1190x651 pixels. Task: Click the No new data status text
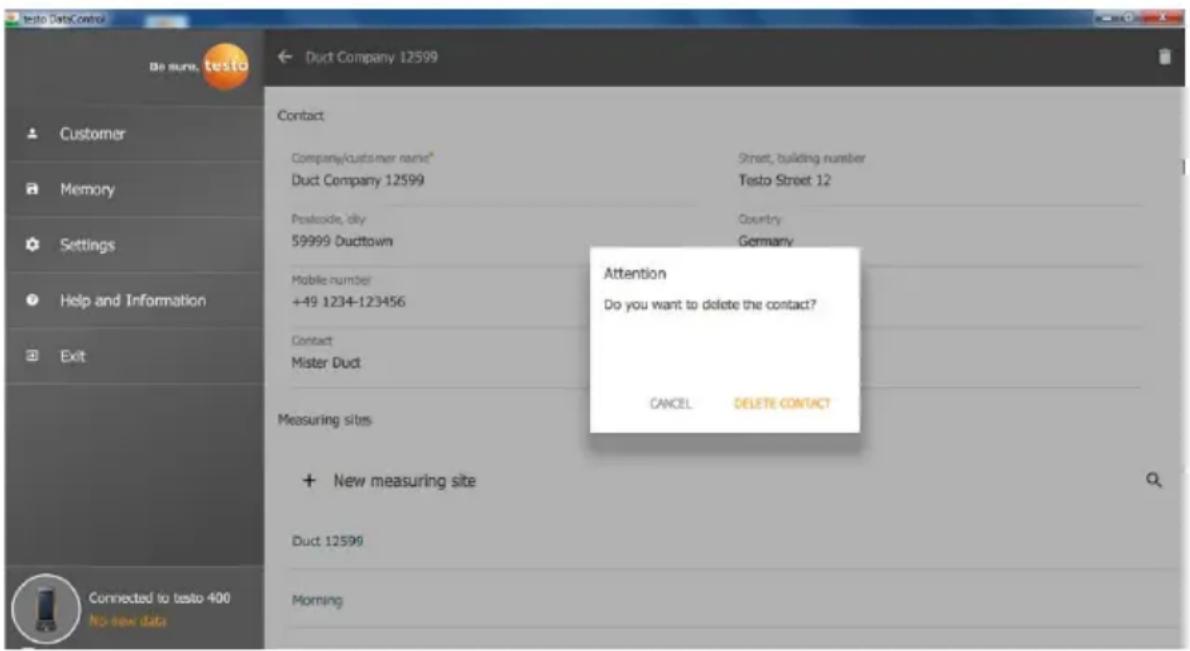point(128,621)
